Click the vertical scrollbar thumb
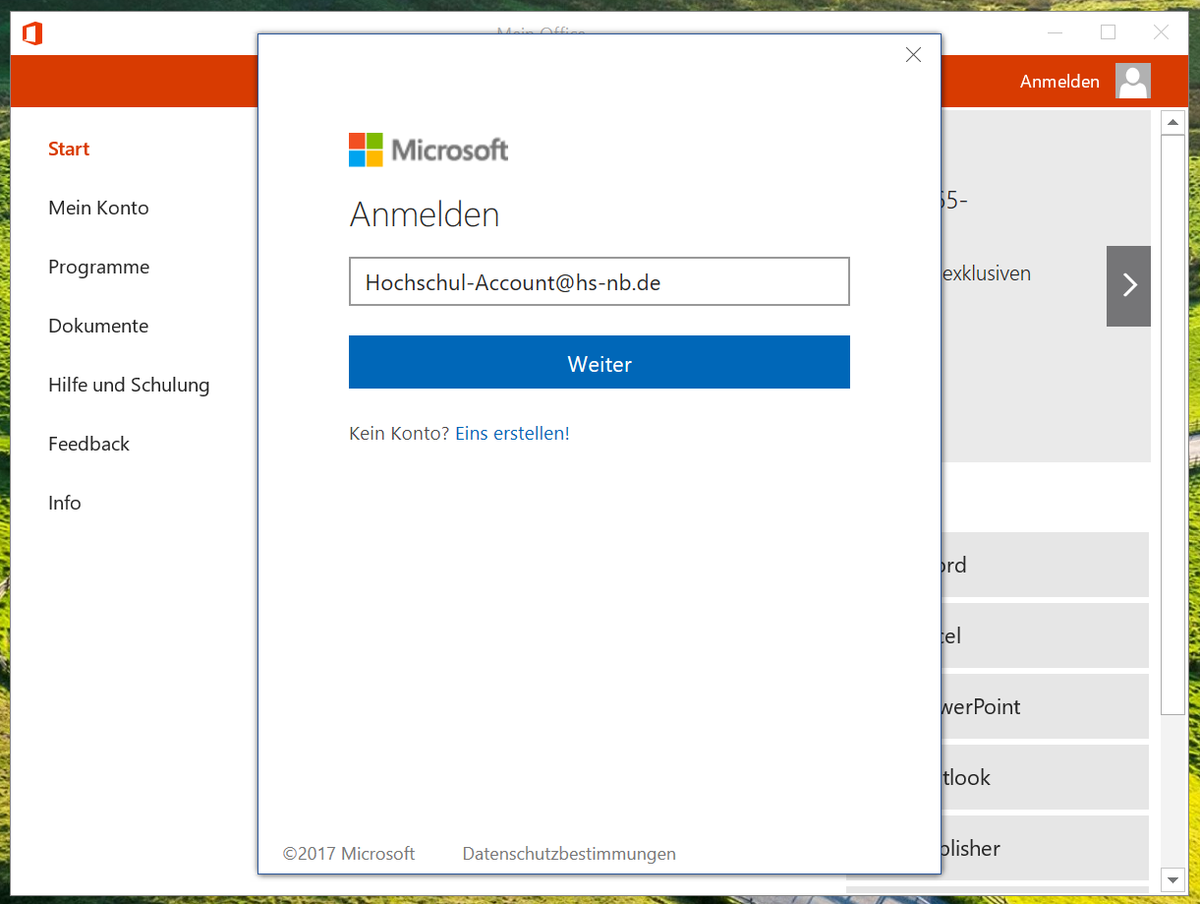The width and height of the screenshot is (1200, 904). pyautogui.click(x=1173, y=425)
